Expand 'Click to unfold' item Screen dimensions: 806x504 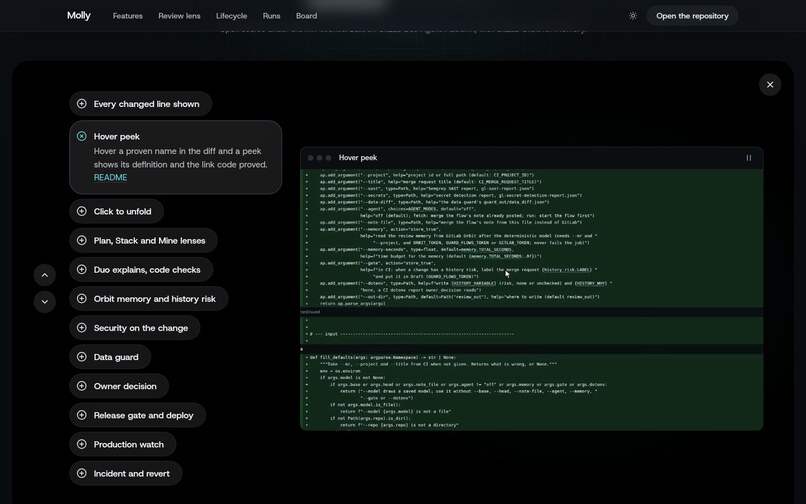[x=117, y=211]
